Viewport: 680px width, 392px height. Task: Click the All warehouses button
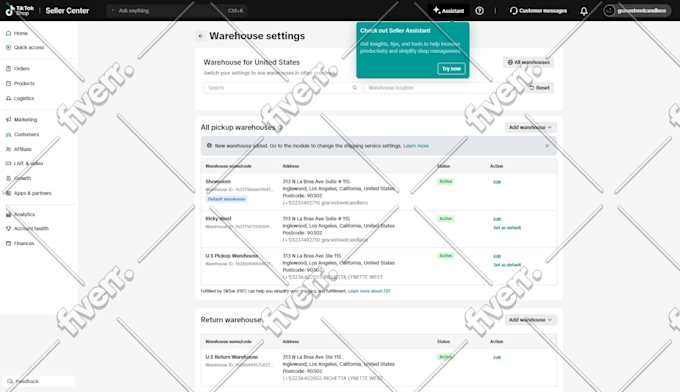(528, 62)
